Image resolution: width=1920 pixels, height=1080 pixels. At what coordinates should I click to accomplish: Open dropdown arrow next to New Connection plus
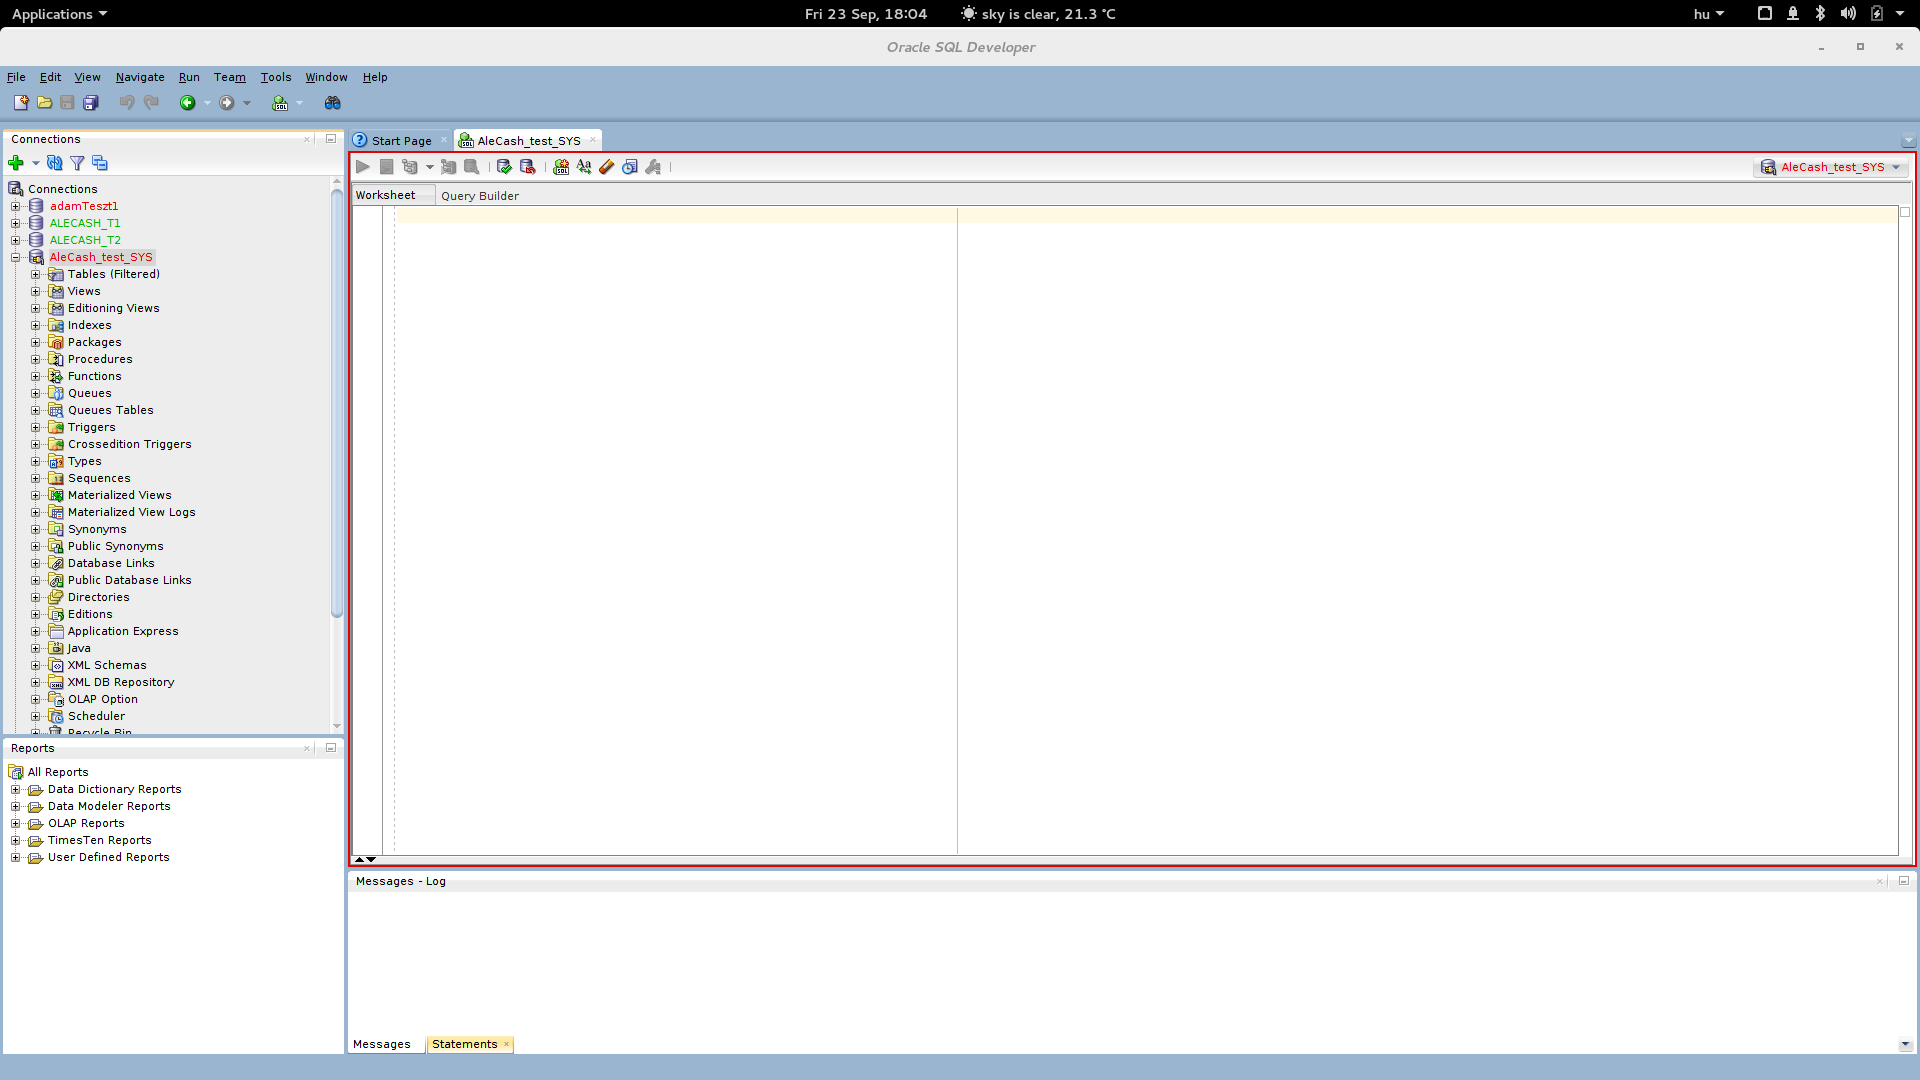point(35,163)
